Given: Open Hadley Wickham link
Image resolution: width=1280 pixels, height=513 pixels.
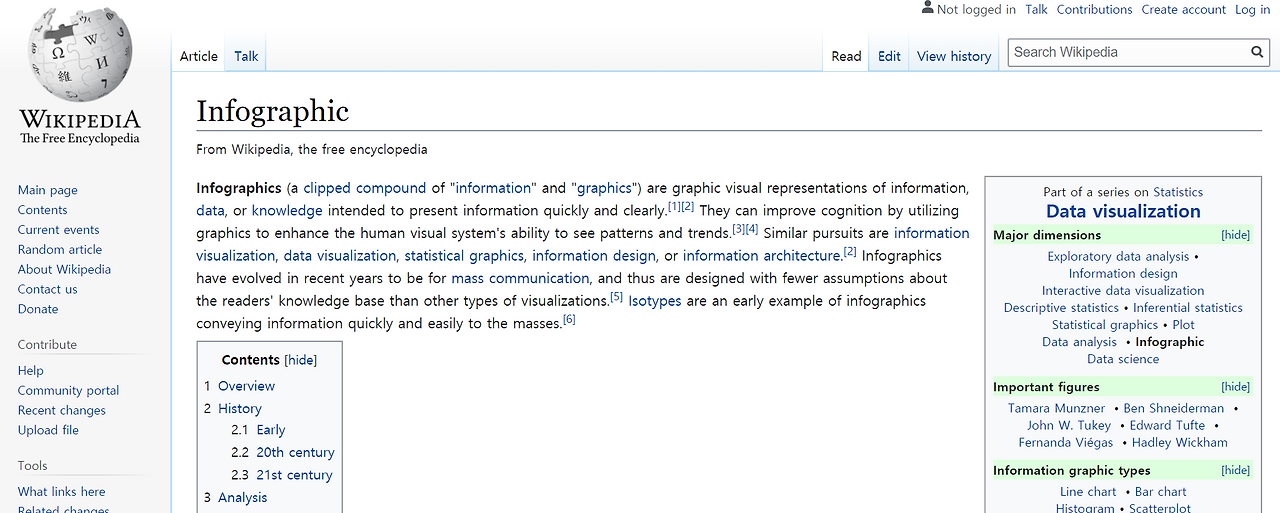Looking at the screenshot, I should tap(1180, 443).
